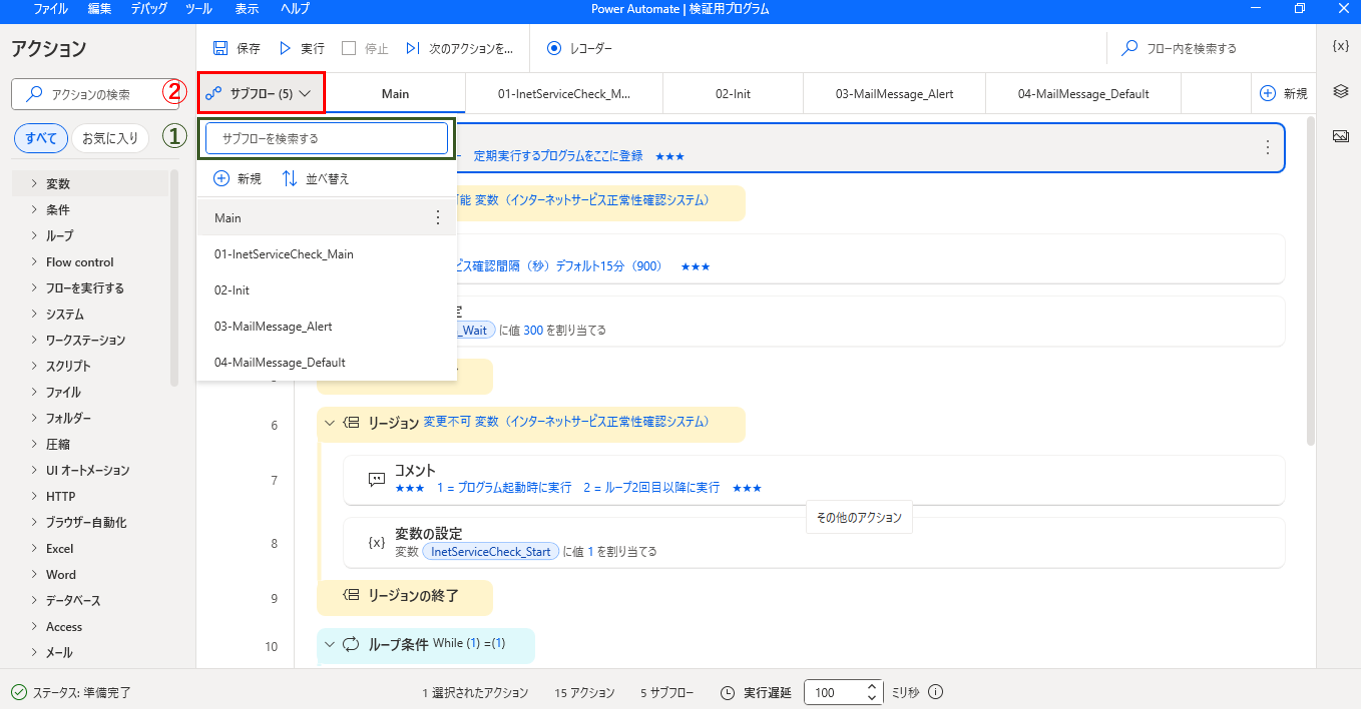Click the run next action icon

tap(413, 48)
